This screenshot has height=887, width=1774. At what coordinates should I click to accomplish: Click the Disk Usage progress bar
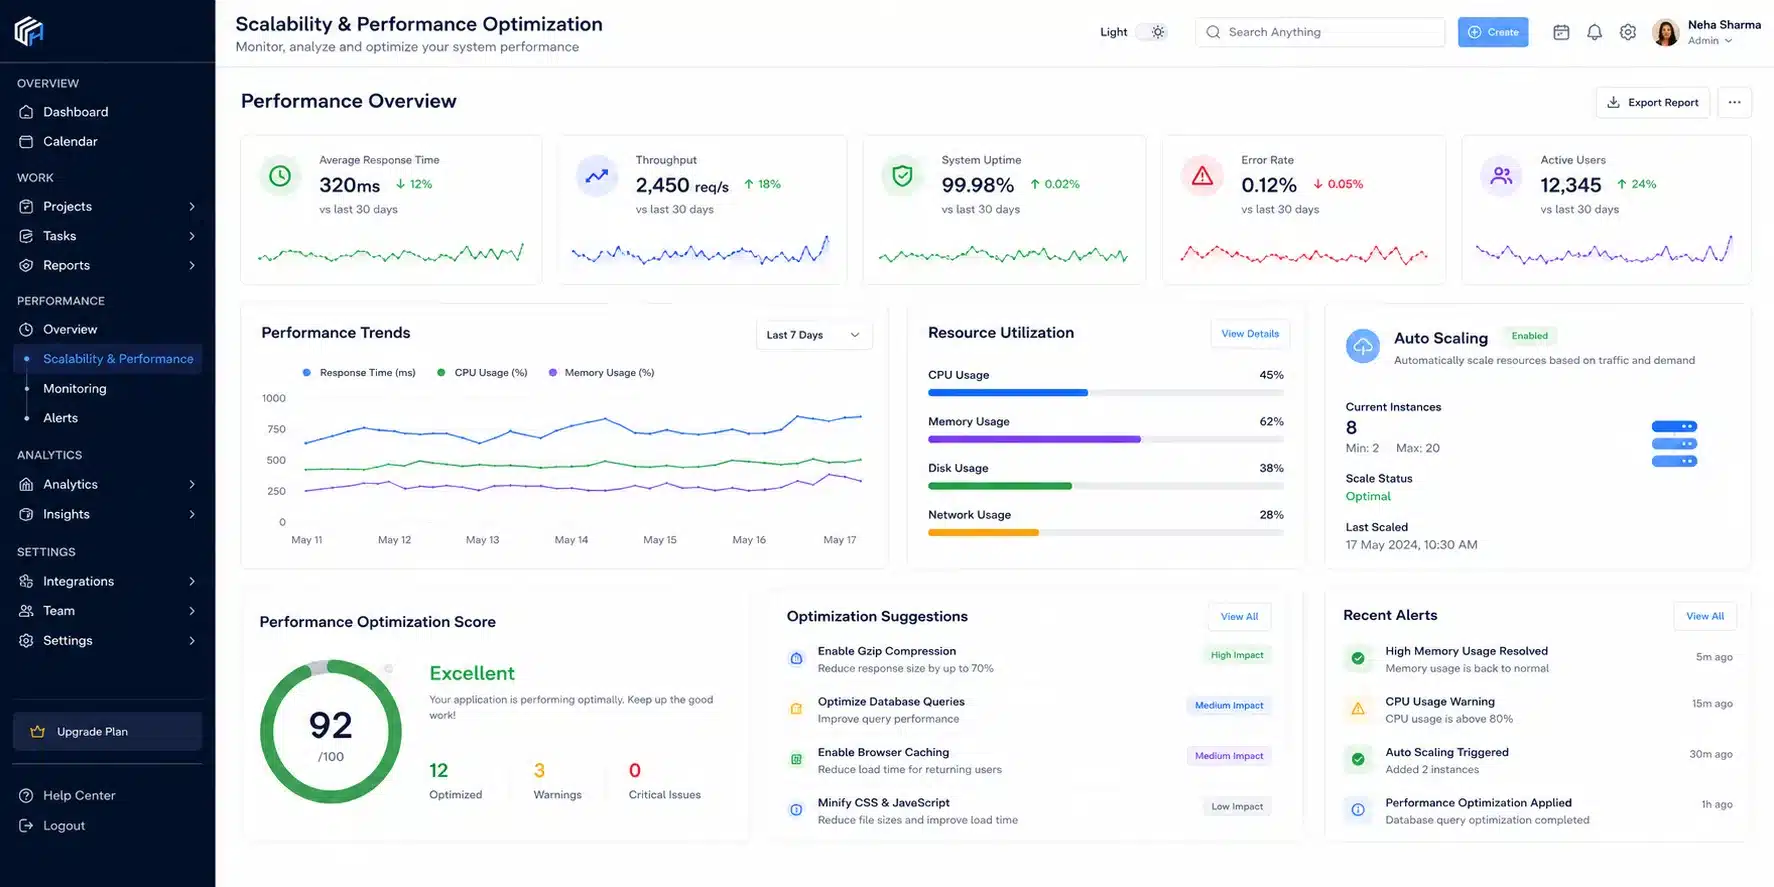coord(1106,486)
